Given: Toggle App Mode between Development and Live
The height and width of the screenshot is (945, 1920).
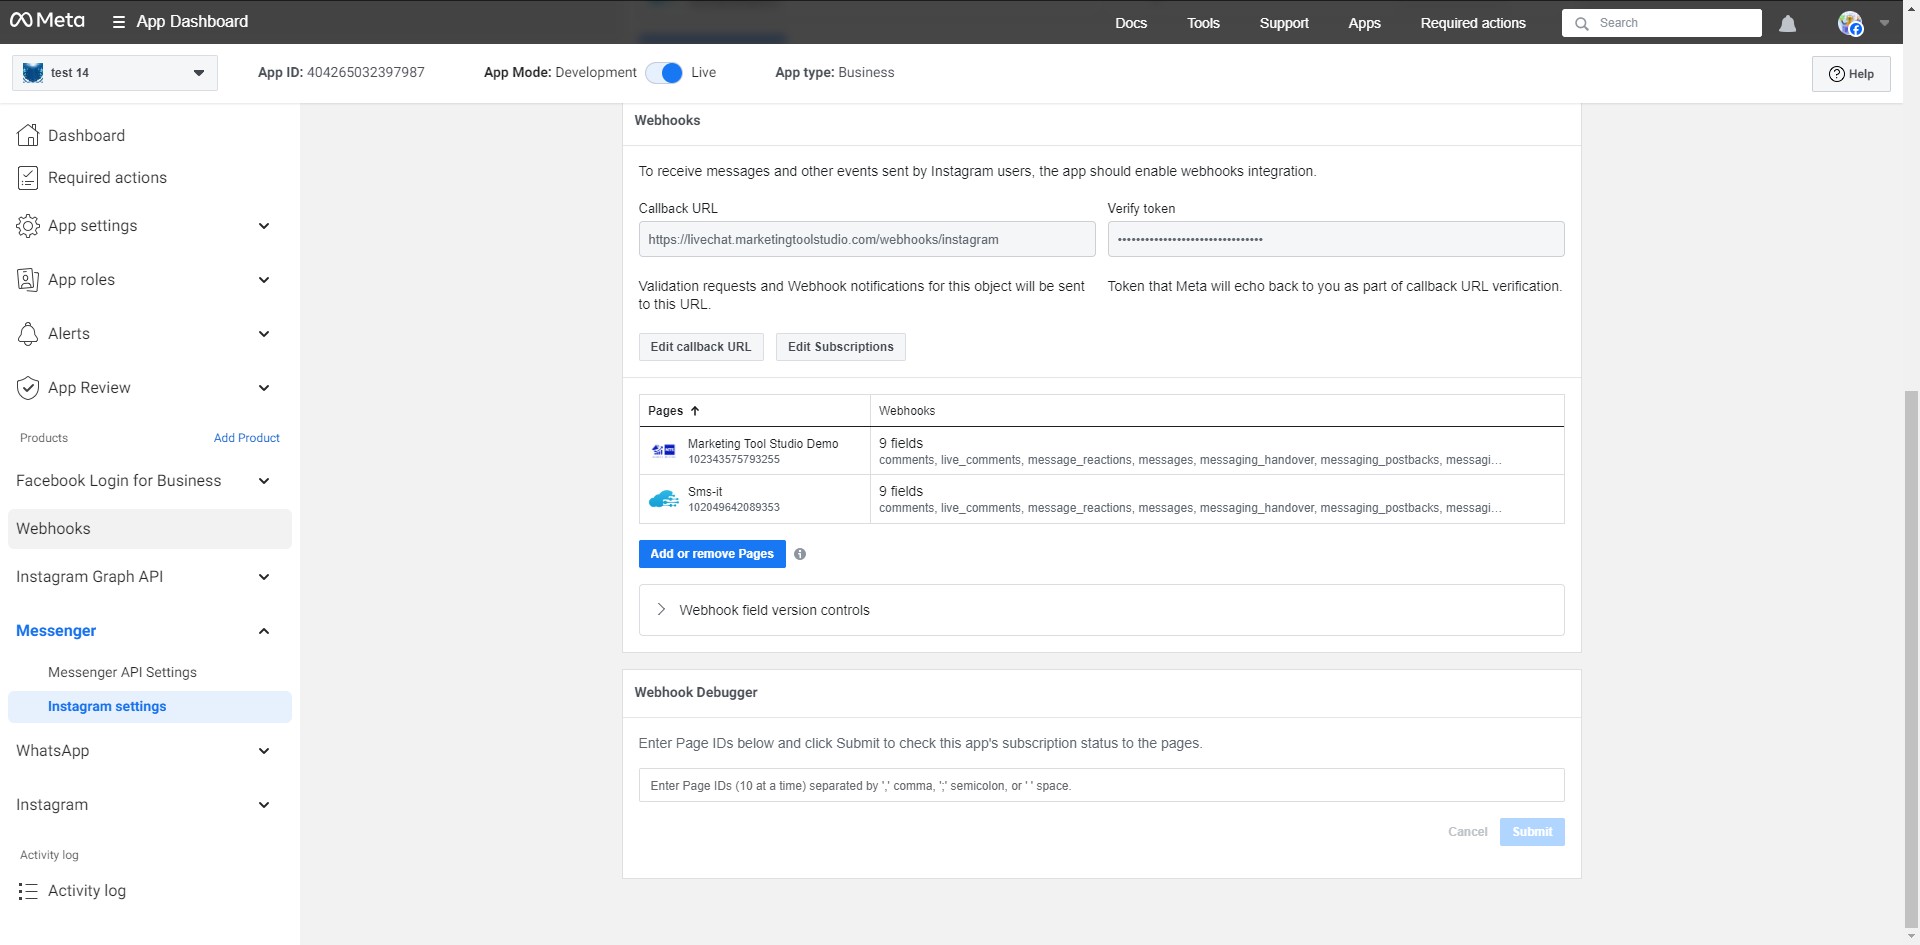Looking at the screenshot, I should pyautogui.click(x=664, y=73).
